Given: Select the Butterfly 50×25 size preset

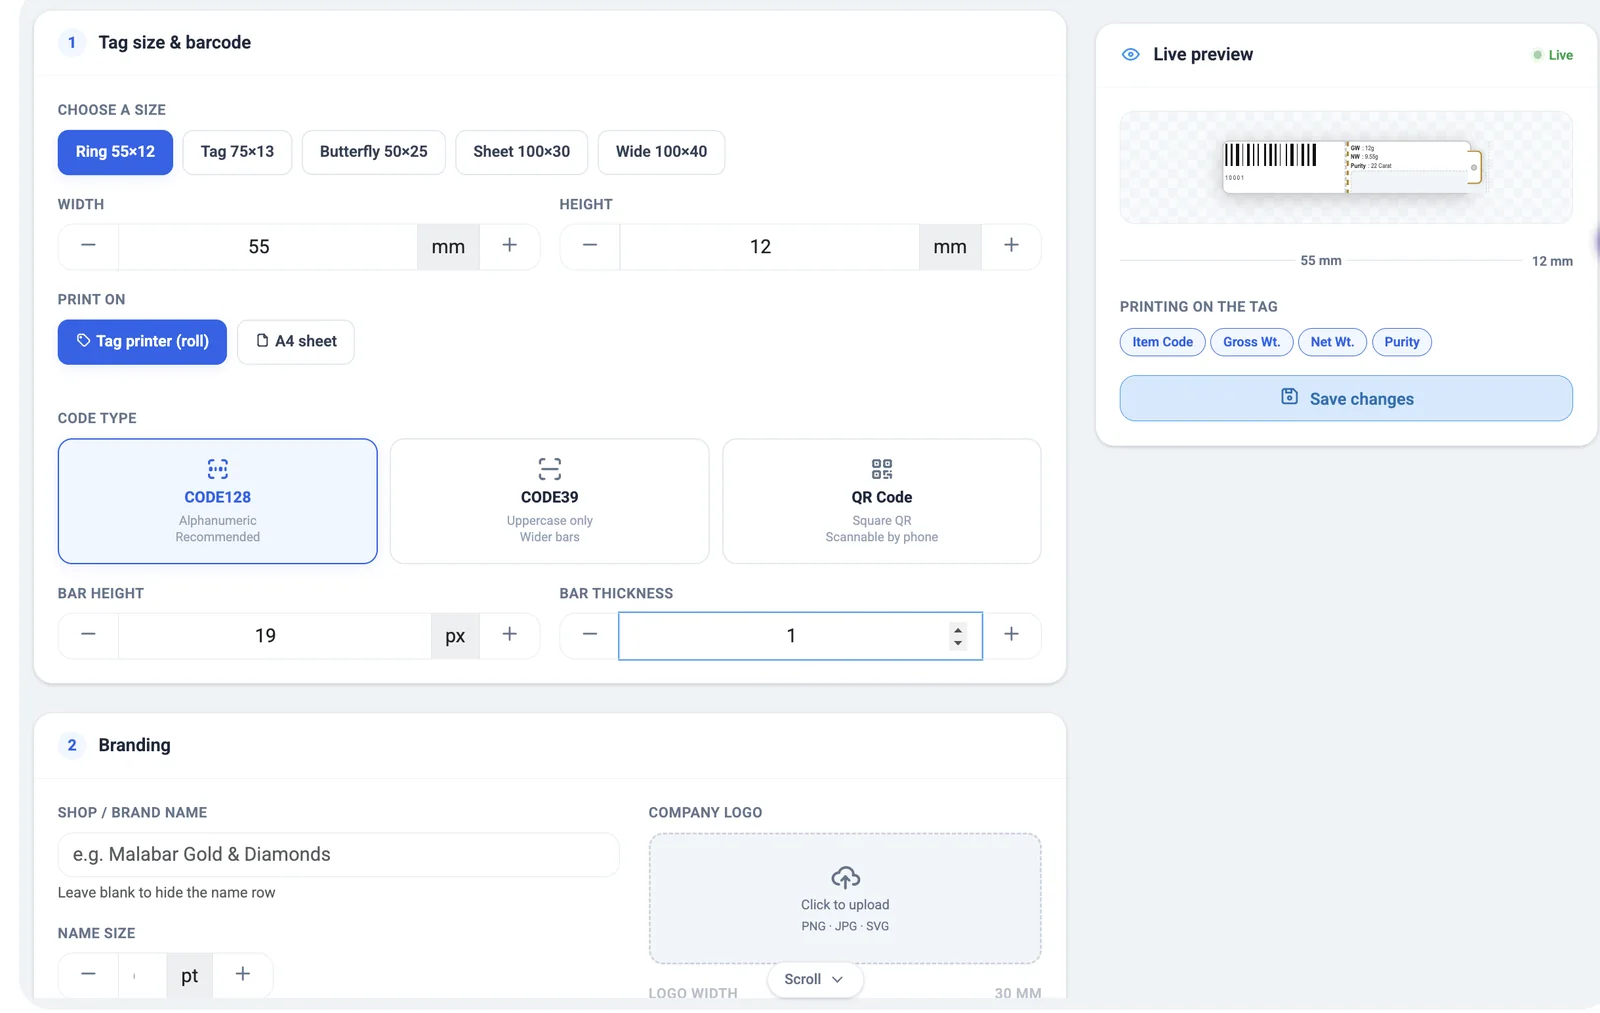Looking at the screenshot, I should 374,152.
